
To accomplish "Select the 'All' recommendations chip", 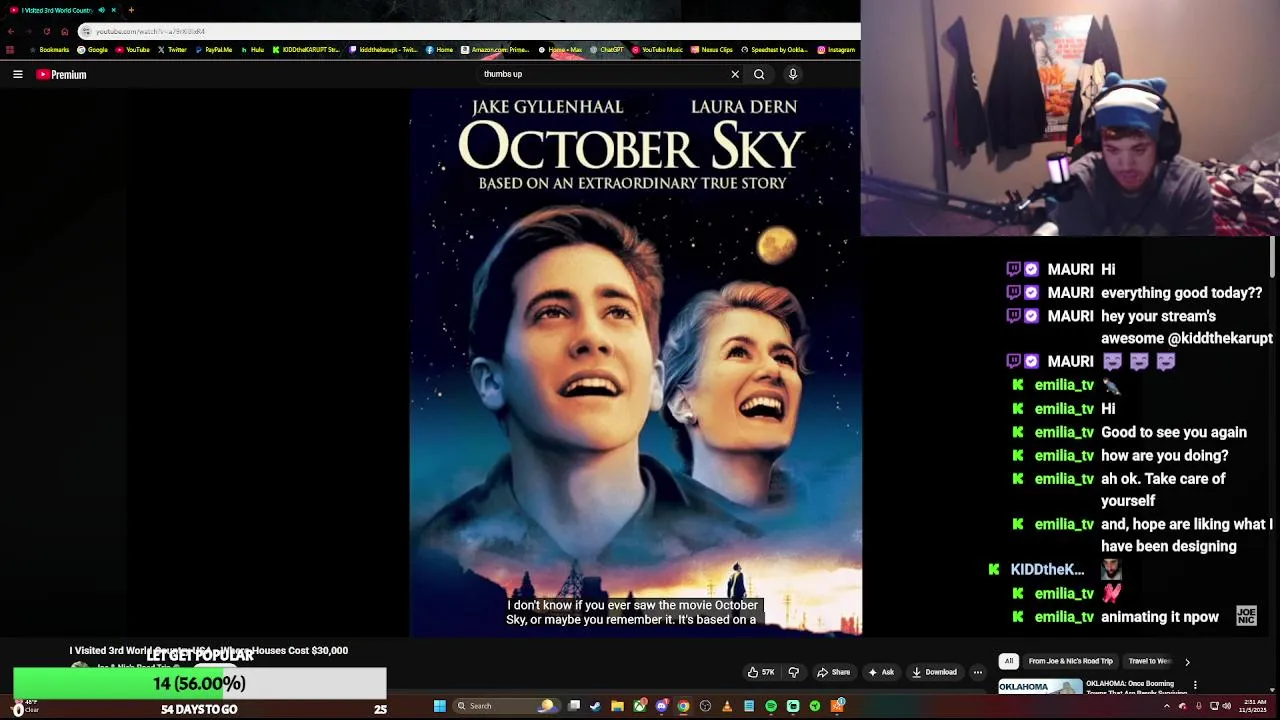I will [1009, 661].
